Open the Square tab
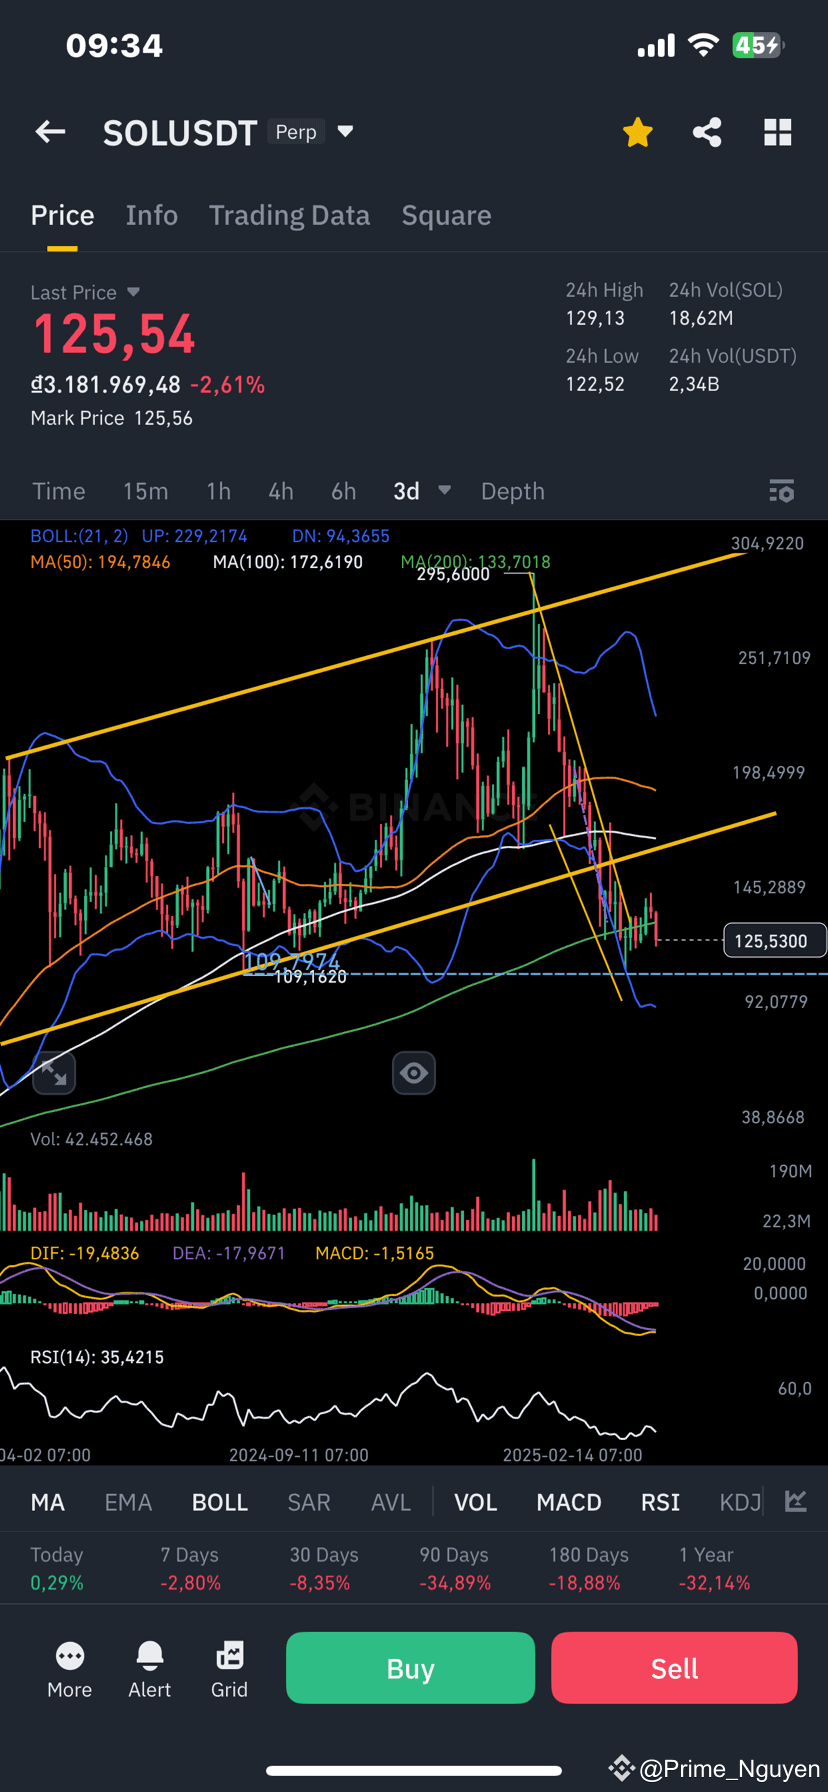 point(446,215)
